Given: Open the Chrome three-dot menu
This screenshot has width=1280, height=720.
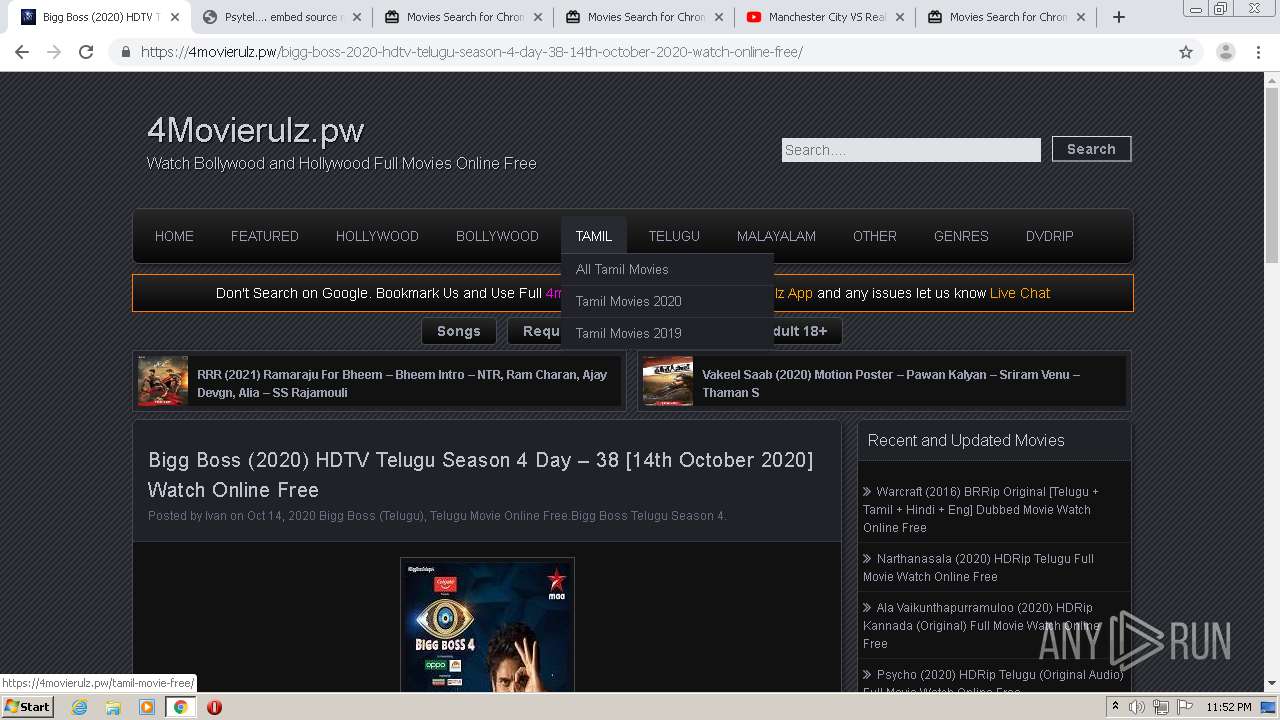Looking at the screenshot, I should coord(1258,52).
